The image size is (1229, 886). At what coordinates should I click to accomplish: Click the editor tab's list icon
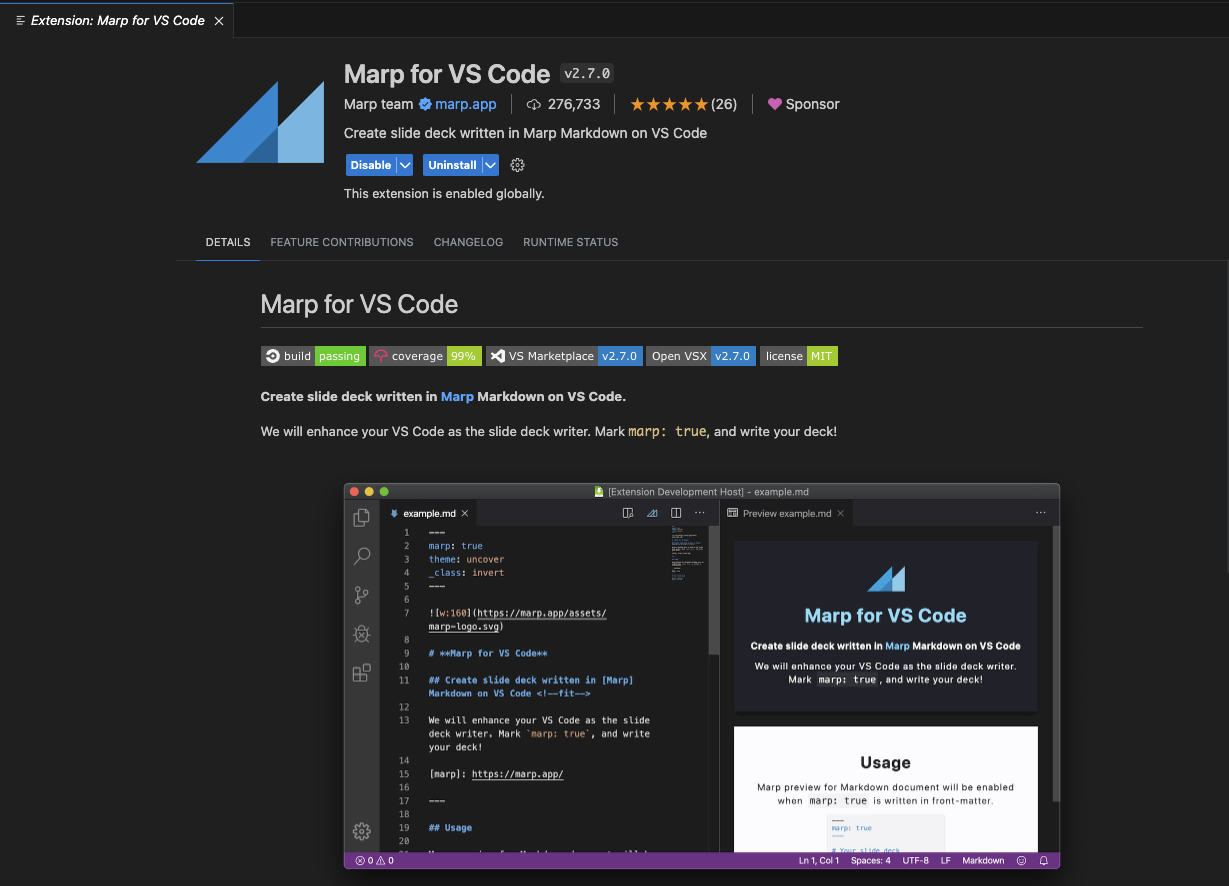tap(21, 20)
